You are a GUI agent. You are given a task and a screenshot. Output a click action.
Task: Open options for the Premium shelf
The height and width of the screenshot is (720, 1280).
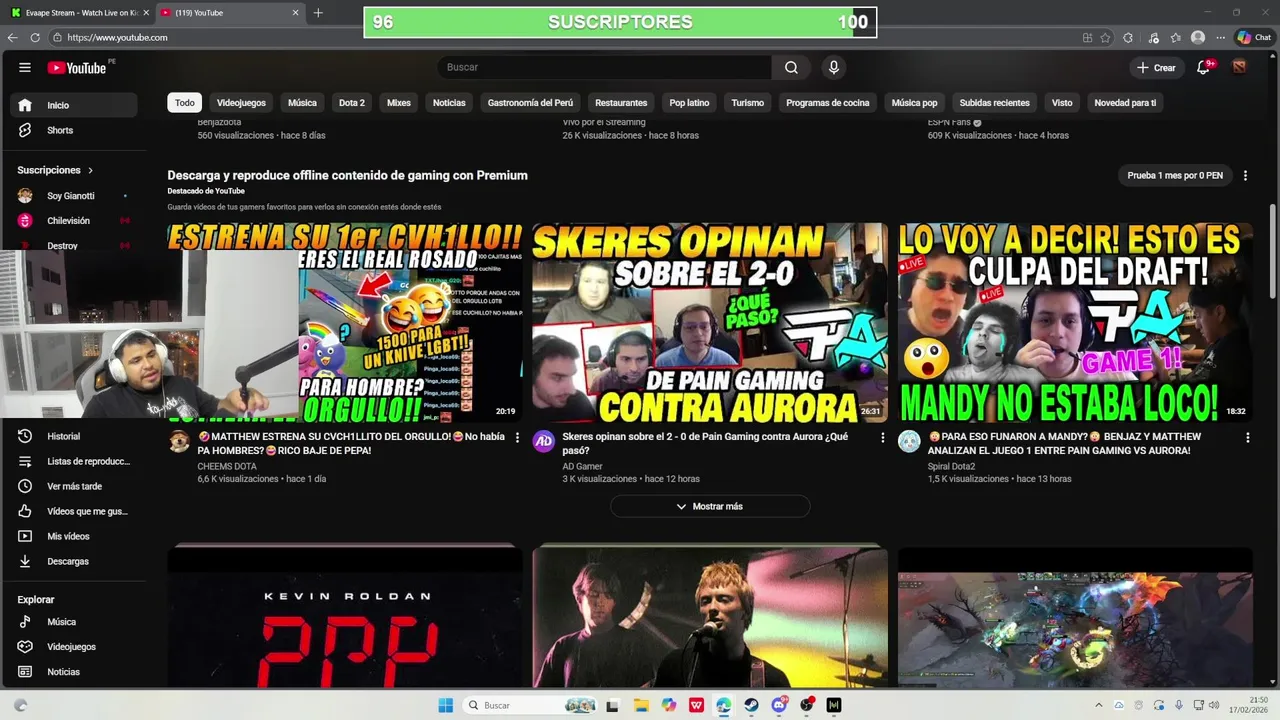pyautogui.click(x=1245, y=175)
